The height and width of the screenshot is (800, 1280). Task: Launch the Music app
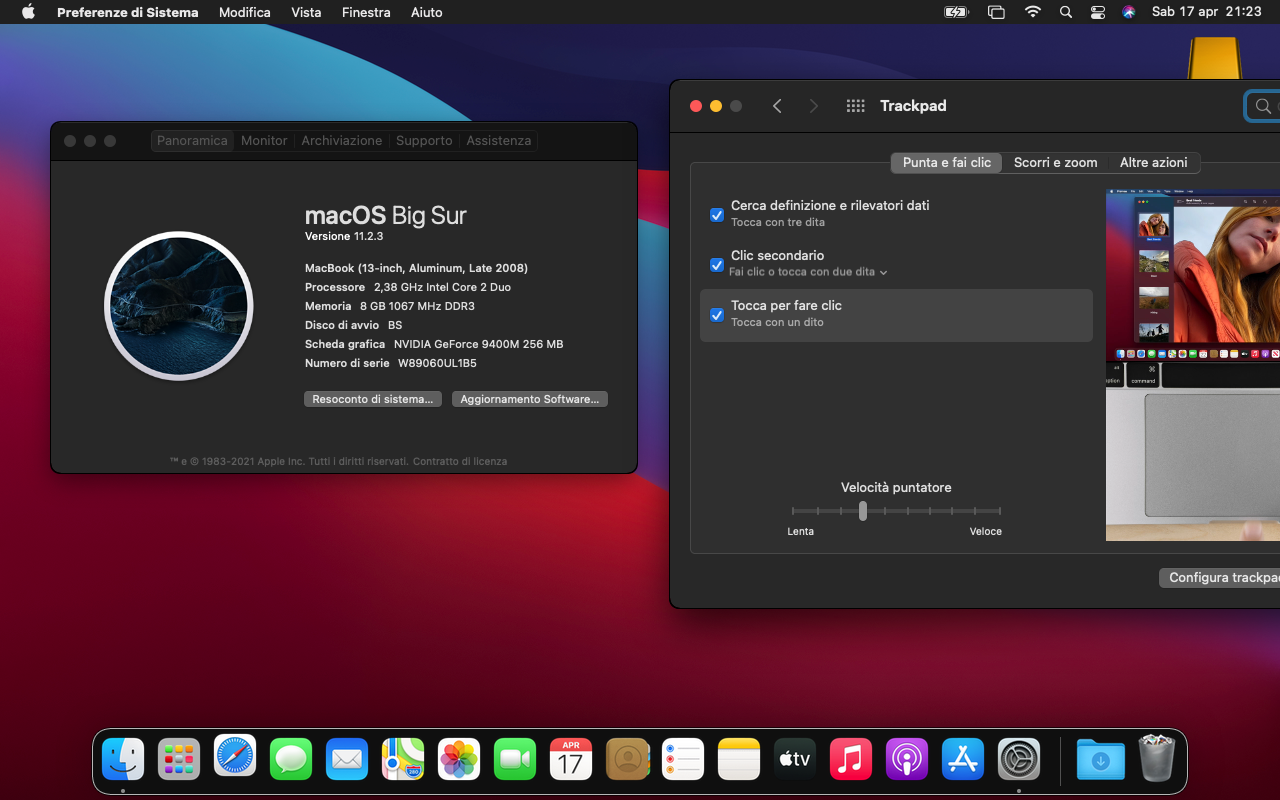pos(850,758)
